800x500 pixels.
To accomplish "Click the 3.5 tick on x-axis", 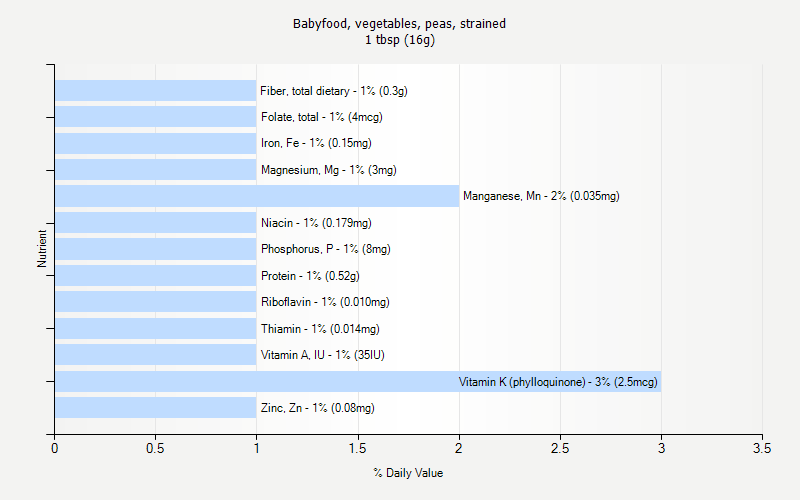I will click(762, 449).
